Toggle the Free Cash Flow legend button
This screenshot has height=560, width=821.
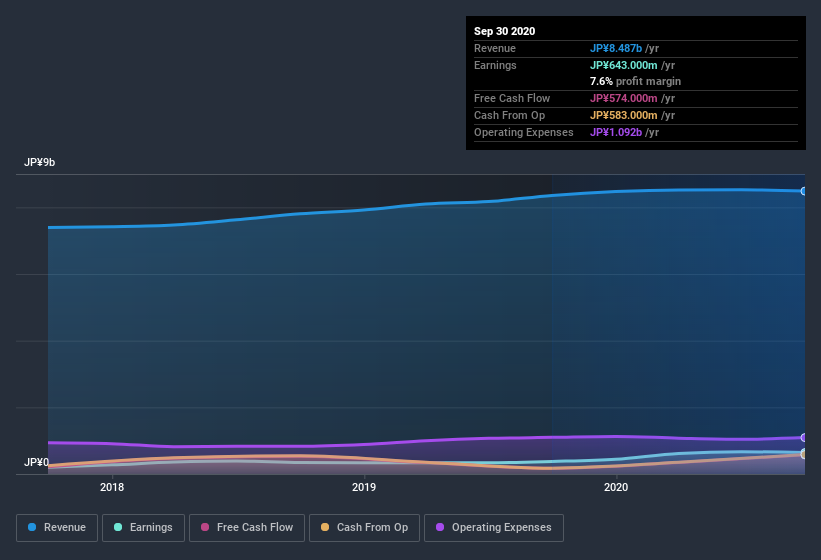pos(247,528)
